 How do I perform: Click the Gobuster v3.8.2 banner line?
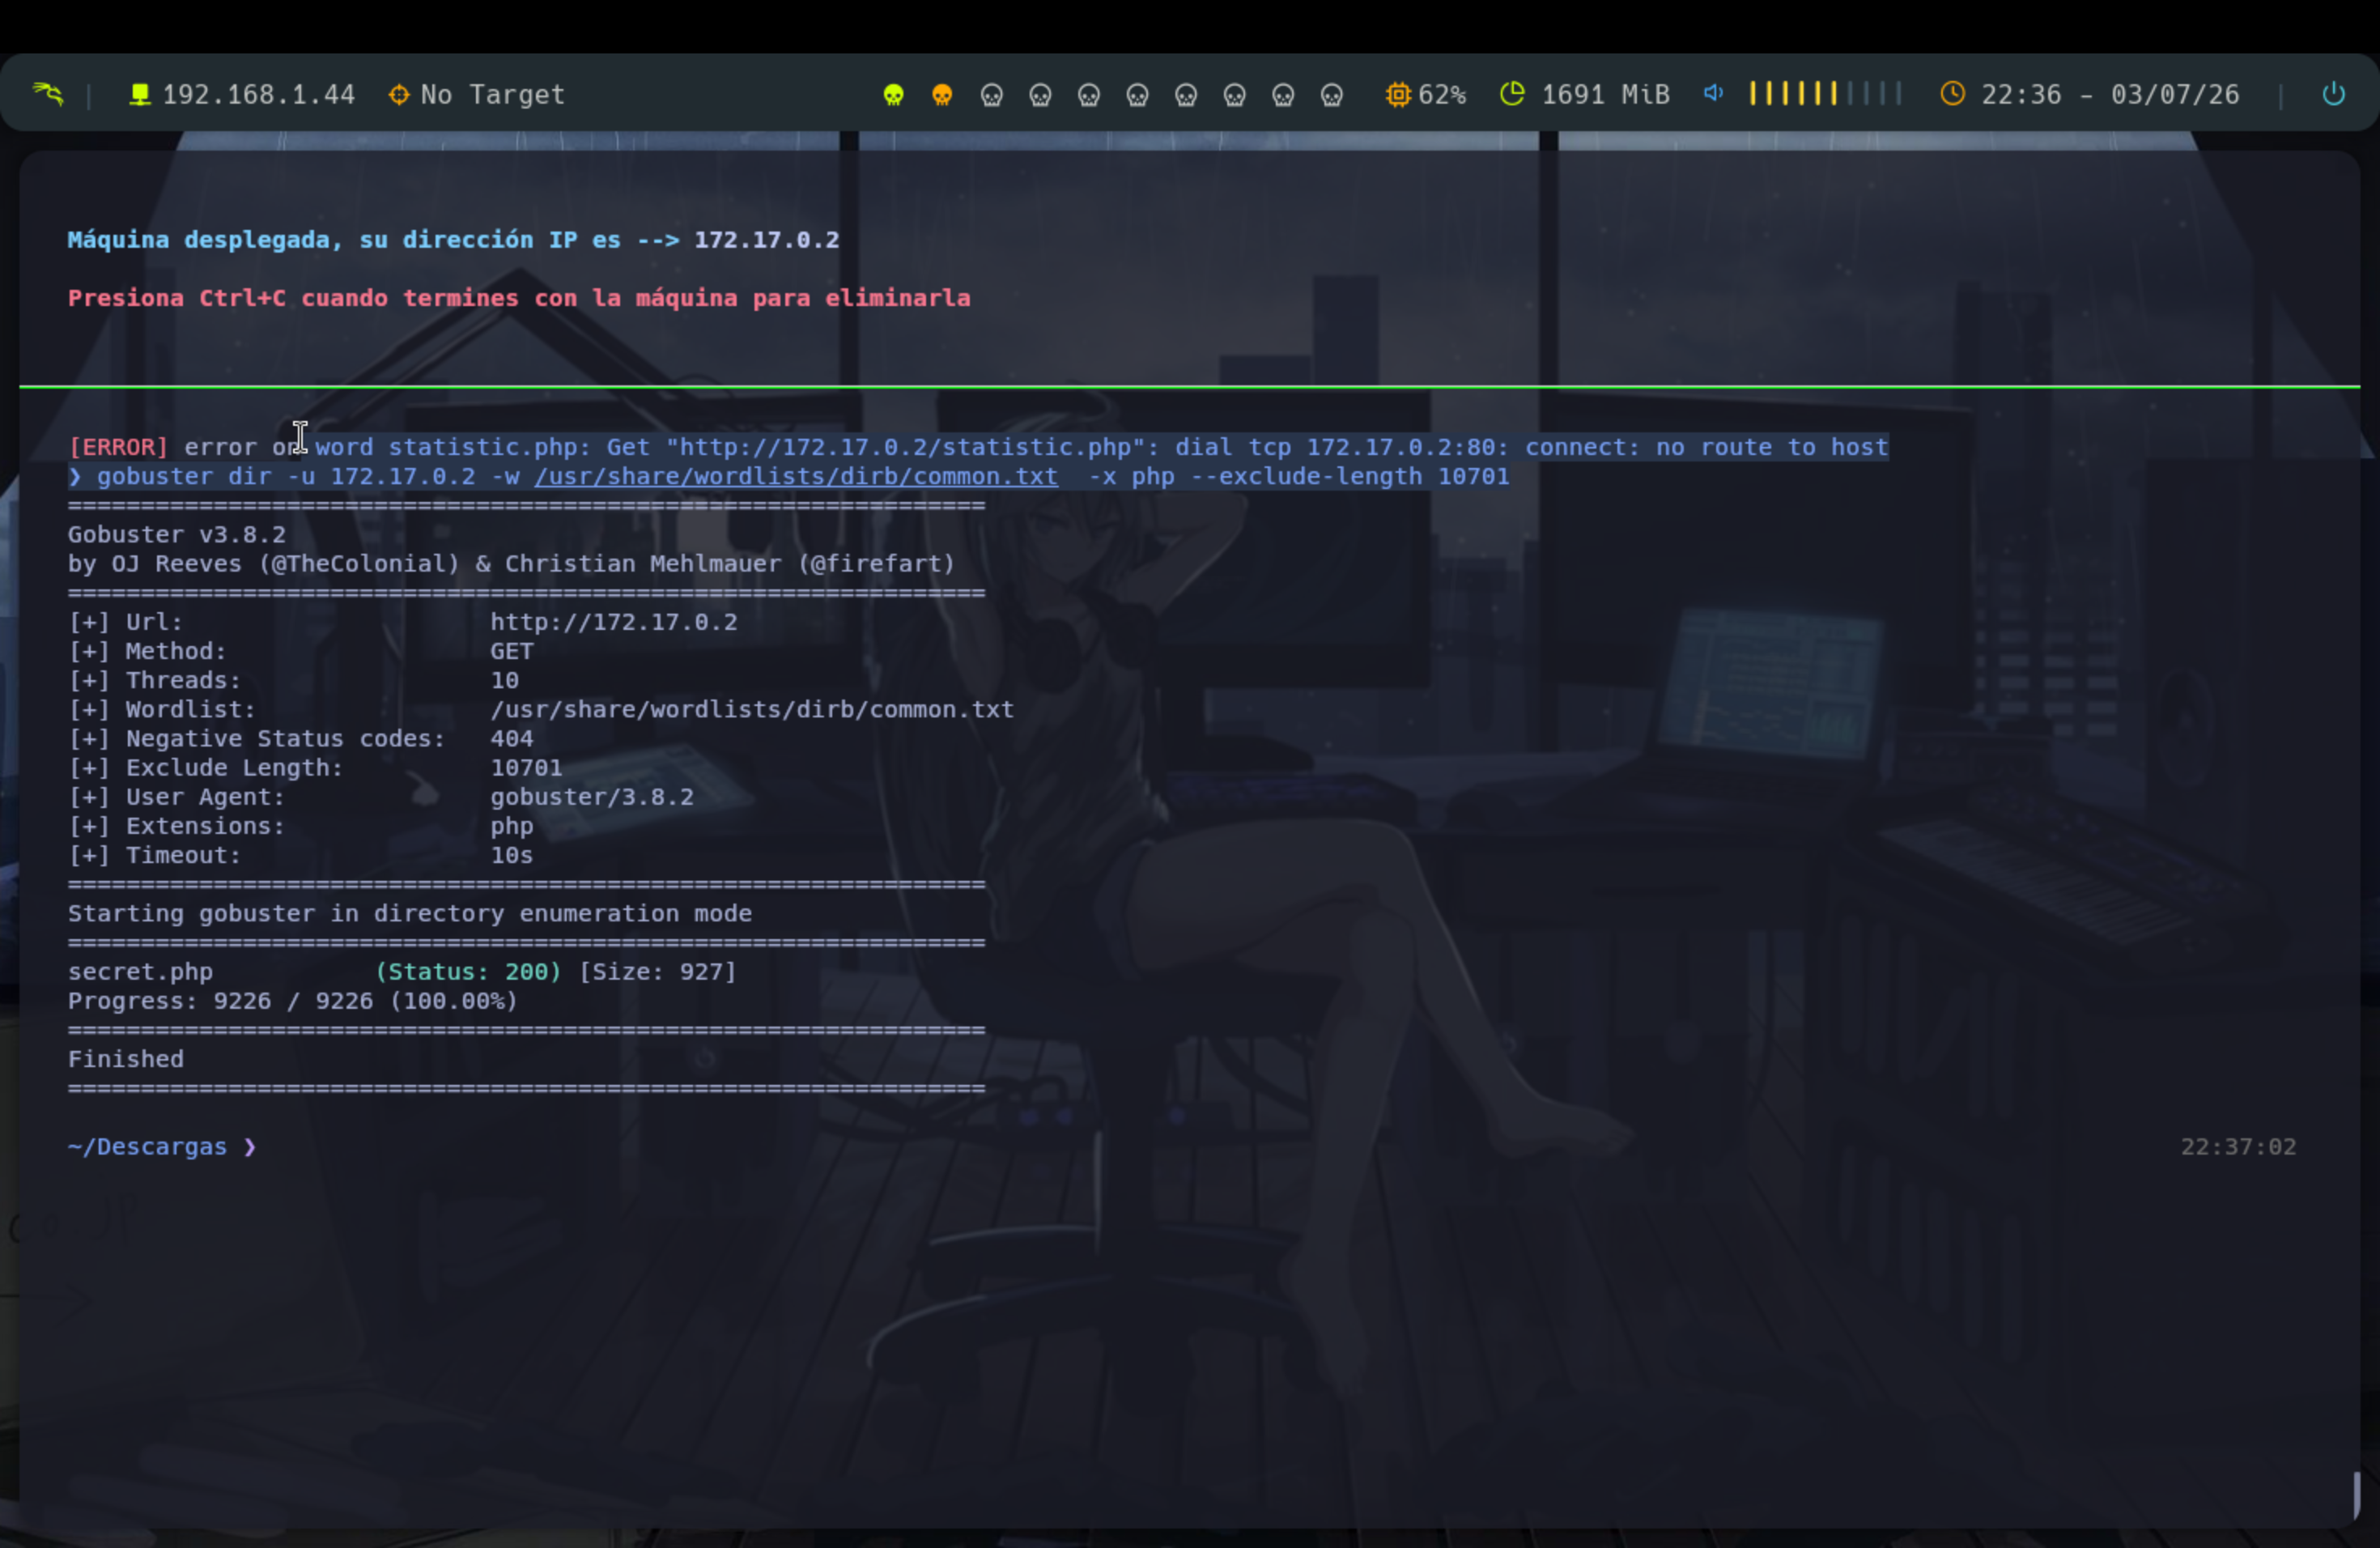pos(177,534)
